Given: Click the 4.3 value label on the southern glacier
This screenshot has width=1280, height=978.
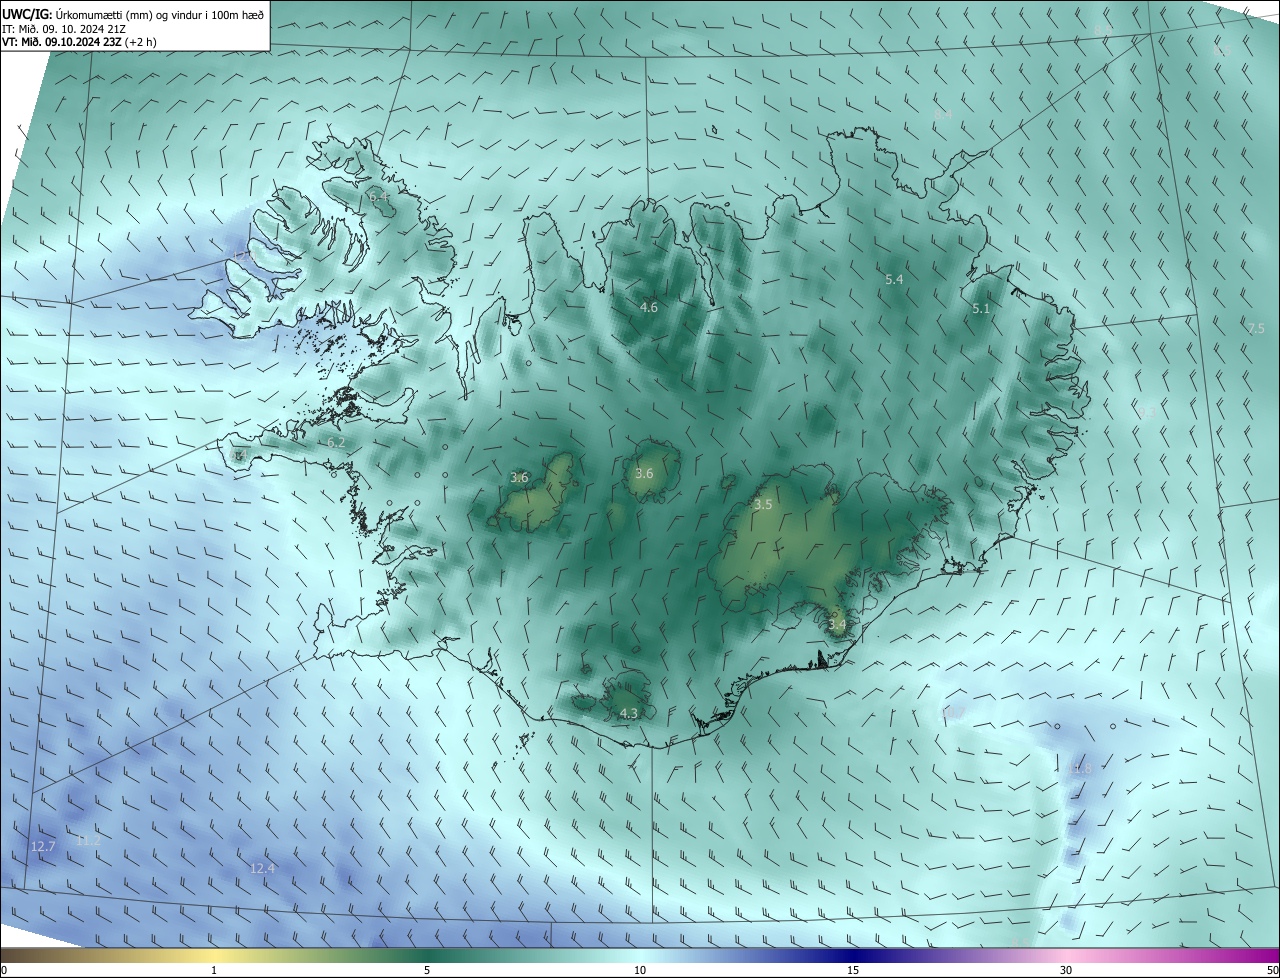Looking at the screenshot, I should click(x=628, y=713).
